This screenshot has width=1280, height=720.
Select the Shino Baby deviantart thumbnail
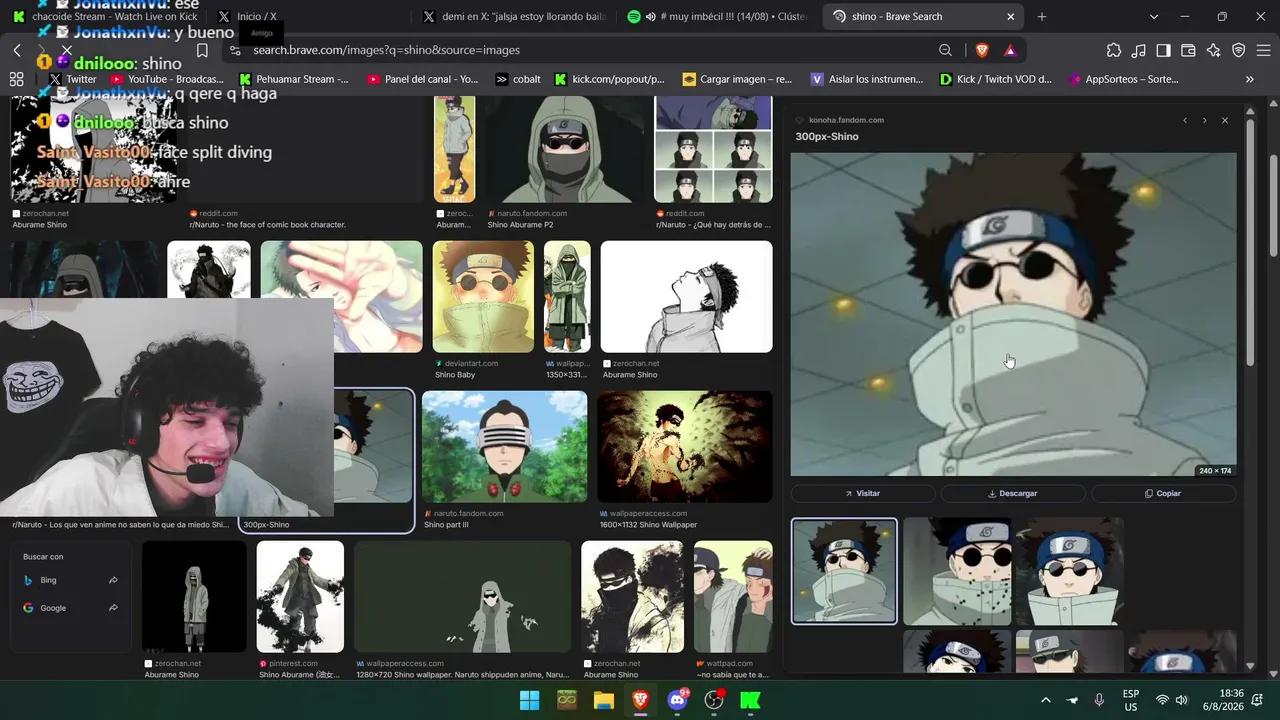[483, 296]
